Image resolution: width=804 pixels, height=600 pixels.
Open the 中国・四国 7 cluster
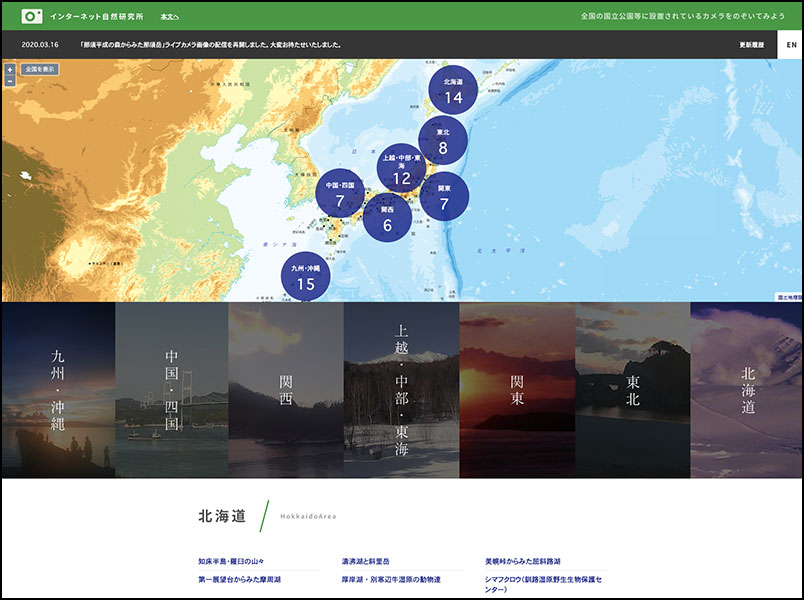[x=340, y=194]
